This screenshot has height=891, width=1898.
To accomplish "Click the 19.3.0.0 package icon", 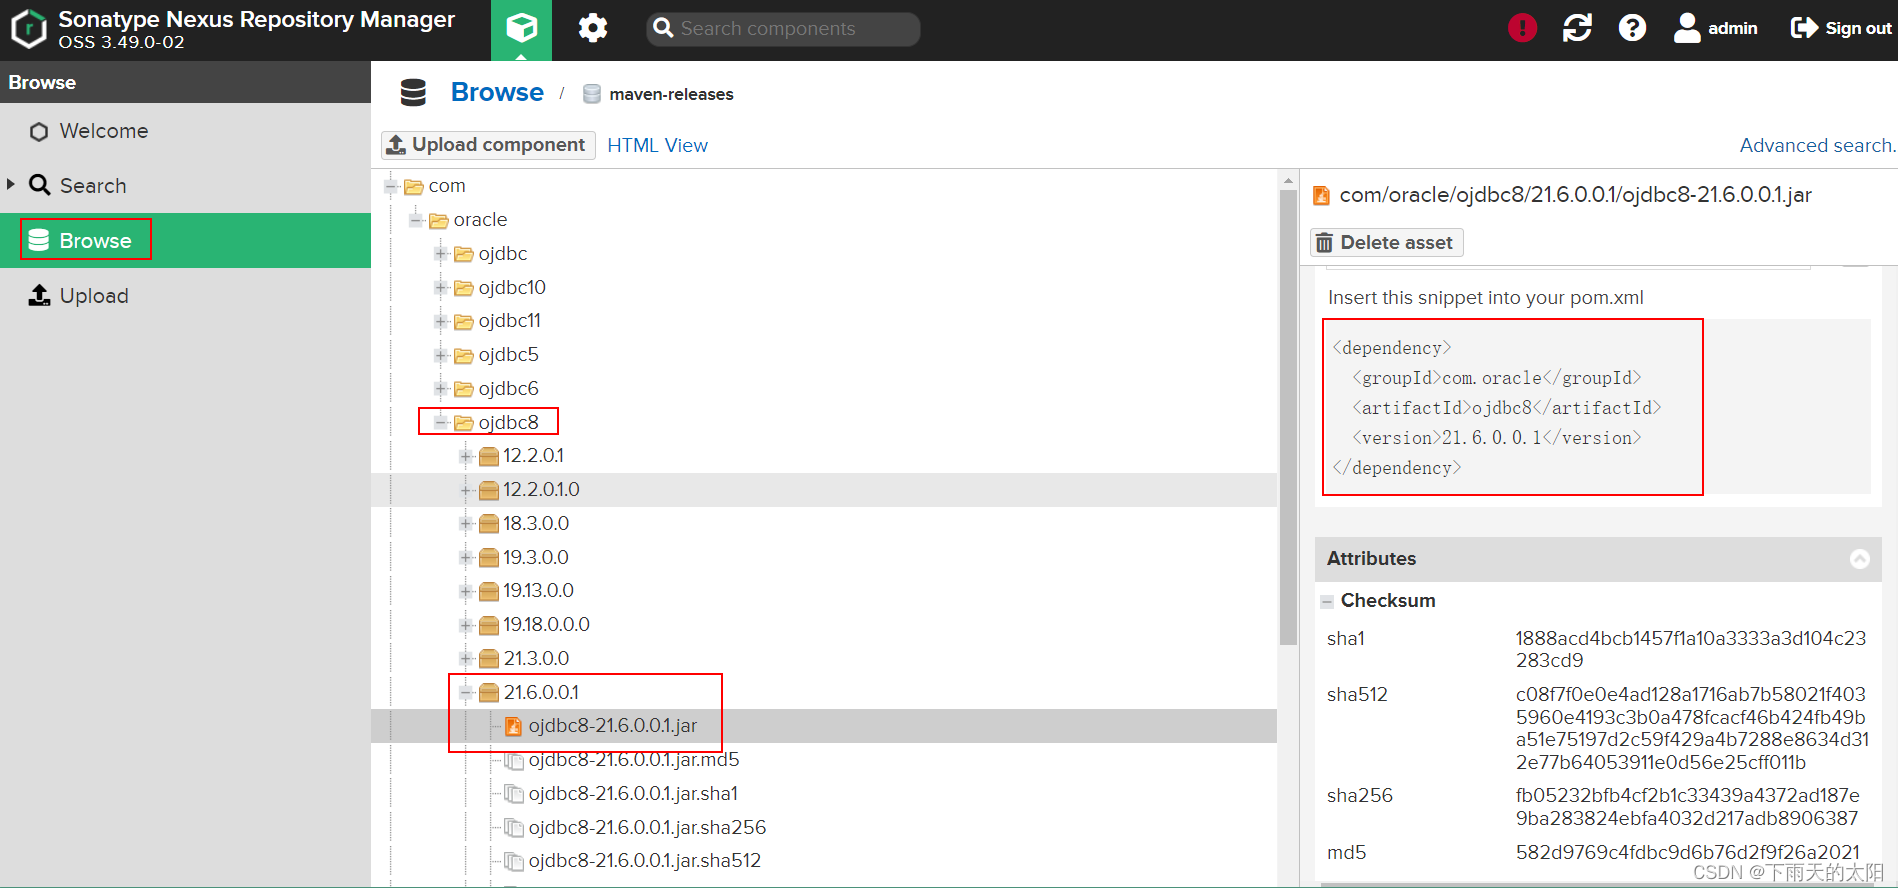I will 489,558.
